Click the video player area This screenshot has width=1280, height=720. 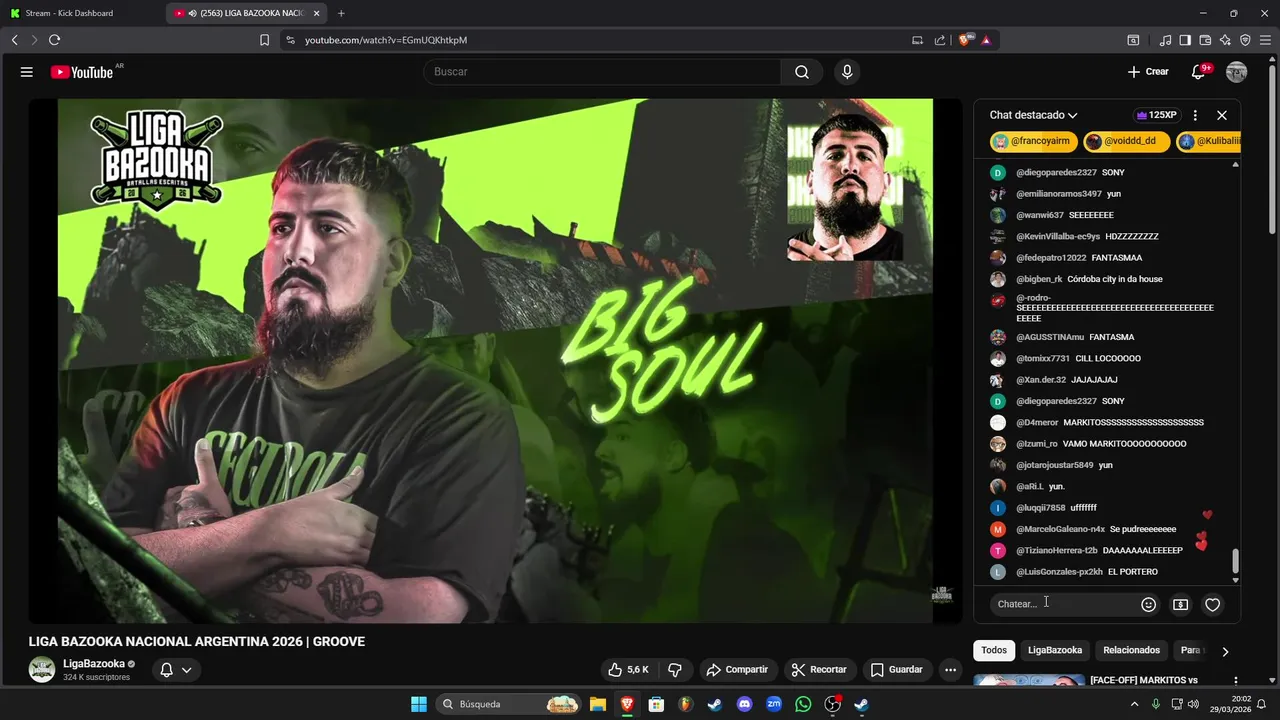(495, 360)
